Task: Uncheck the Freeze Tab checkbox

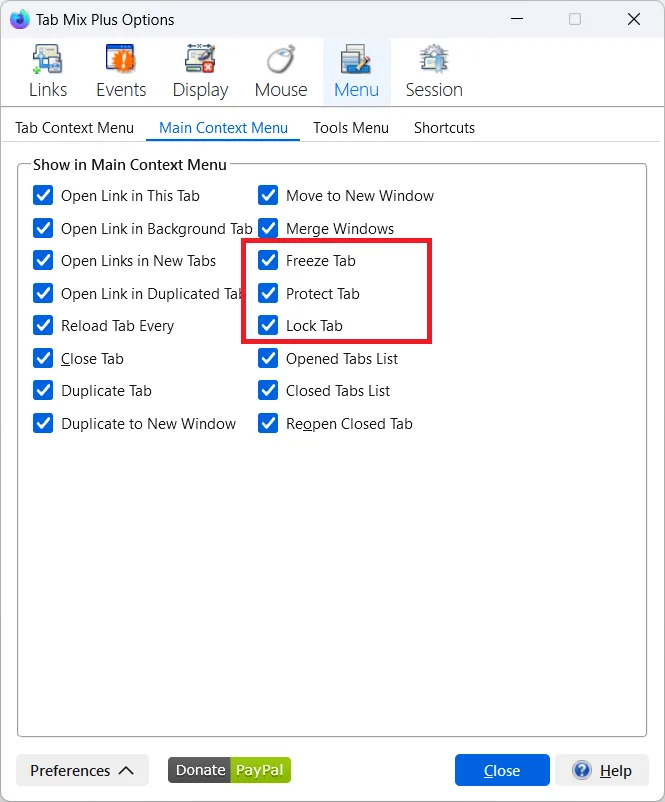Action: coord(268,261)
